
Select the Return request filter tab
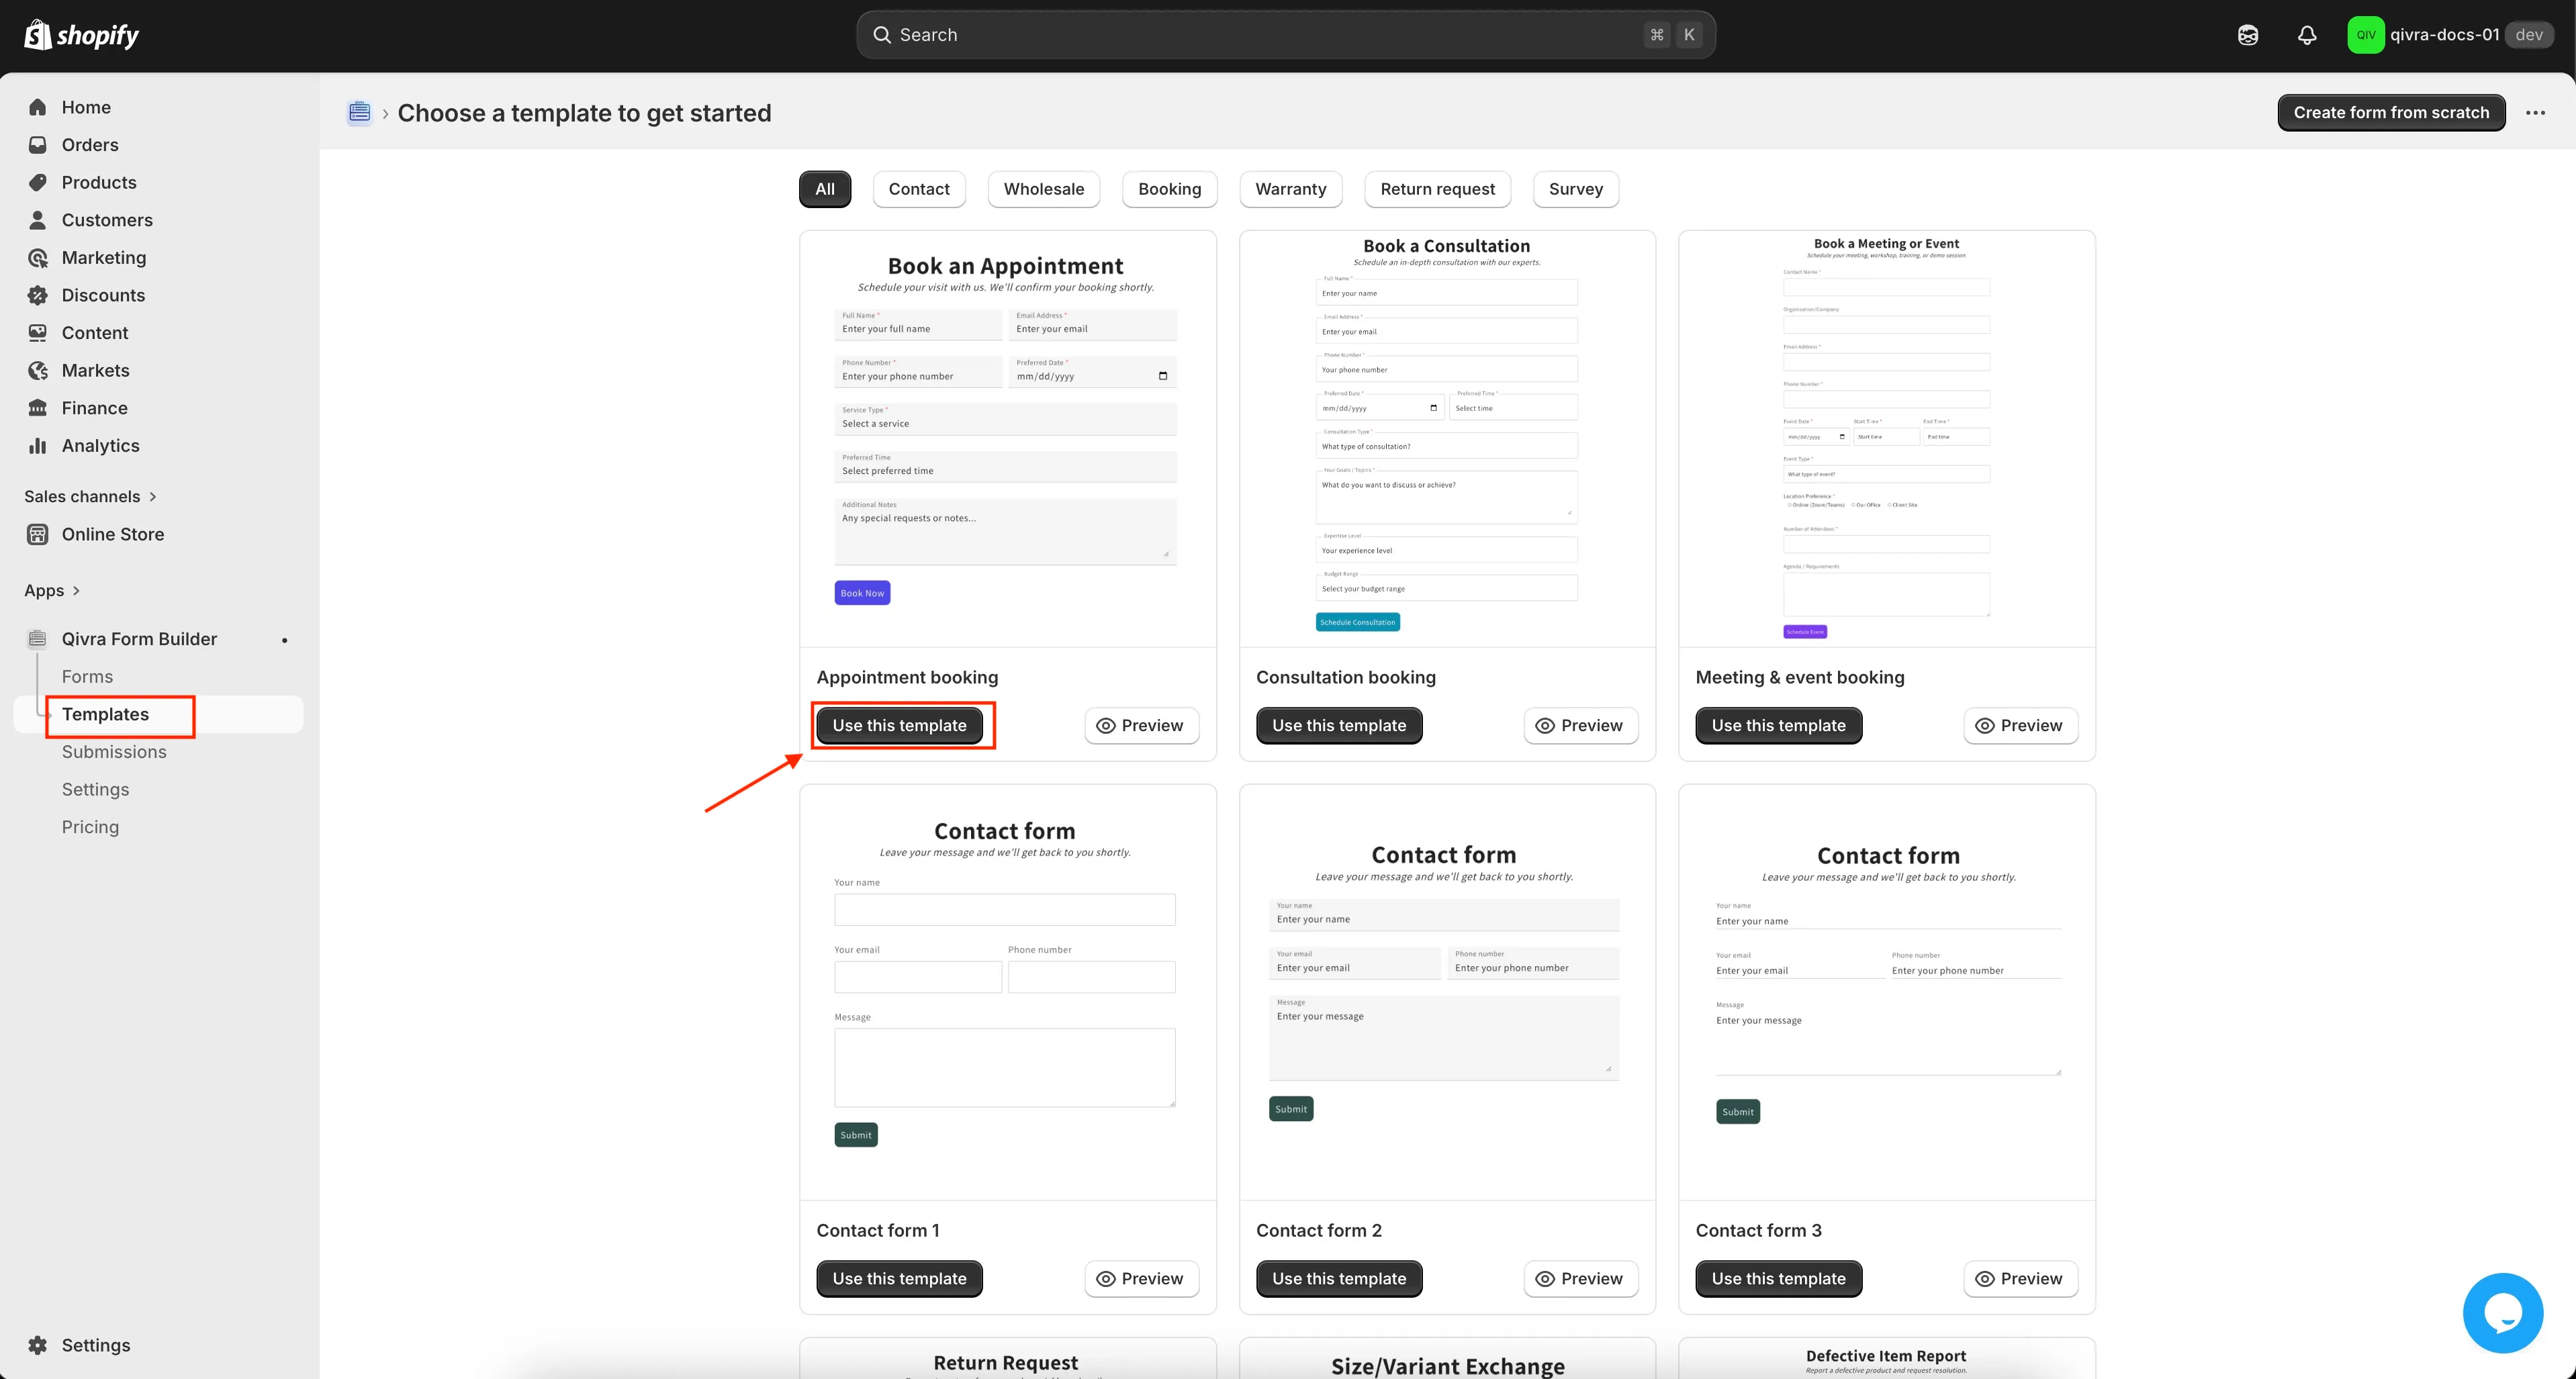(x=1437, y=189)
